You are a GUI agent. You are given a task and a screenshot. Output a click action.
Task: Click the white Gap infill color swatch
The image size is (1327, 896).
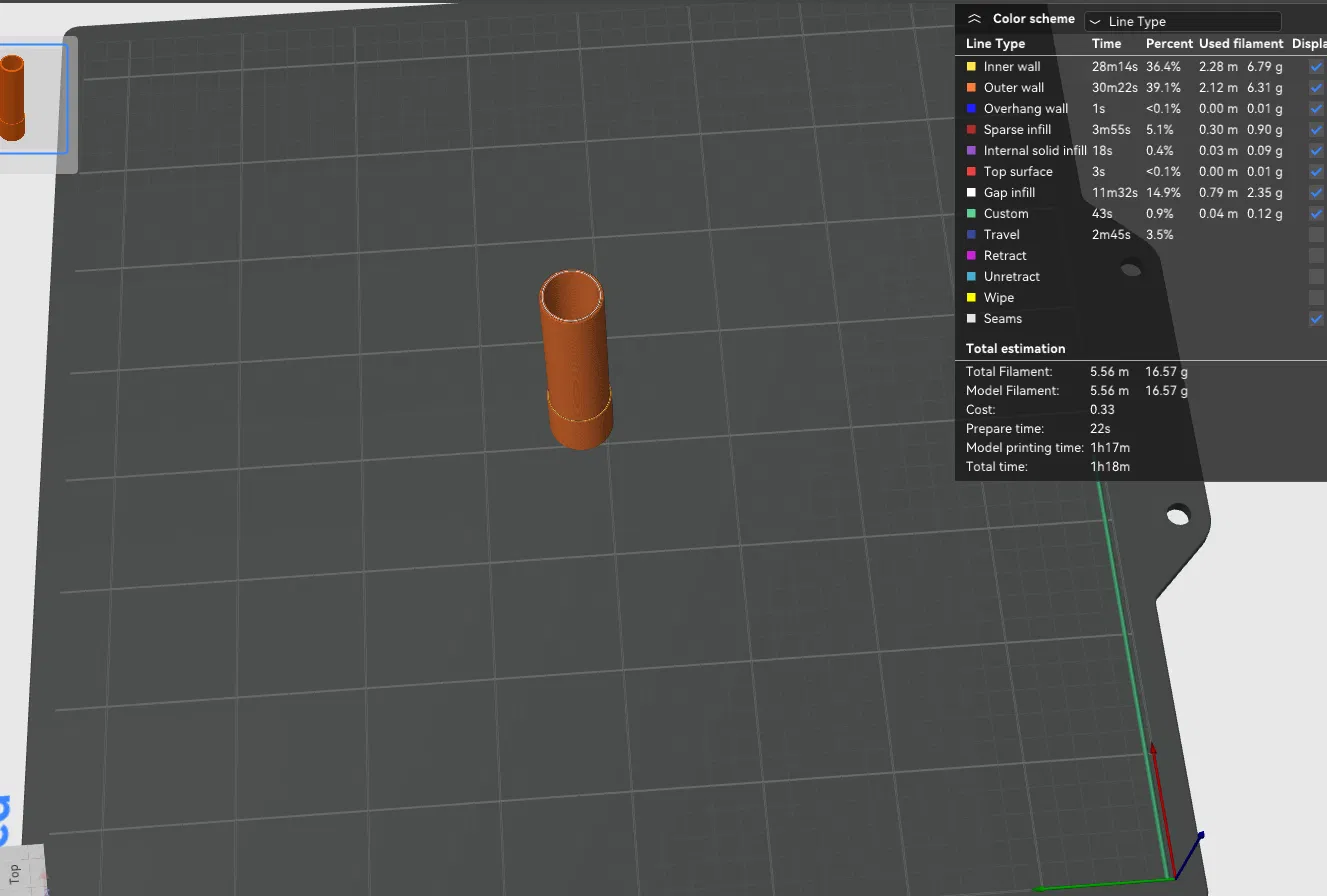[971, 193]
